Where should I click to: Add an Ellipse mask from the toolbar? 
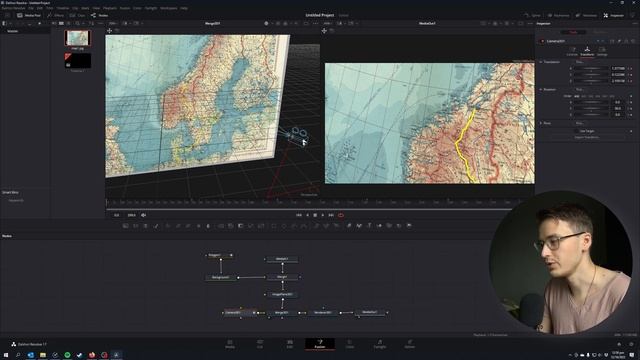tap(284, 226)
